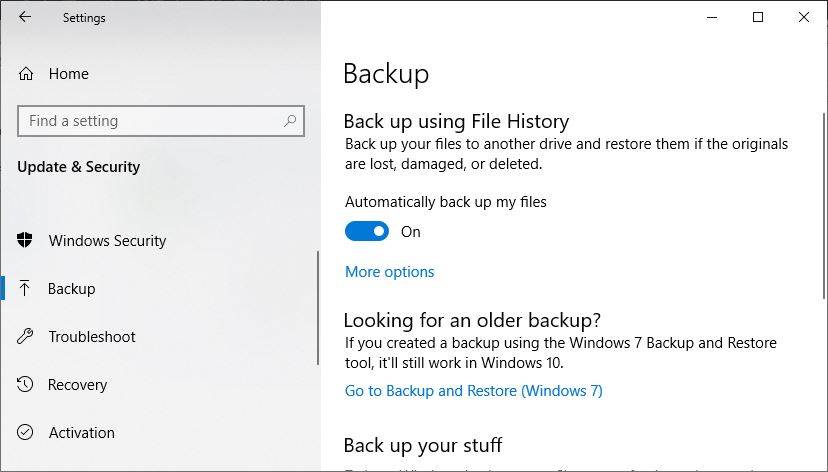
Task: Click the Back up using File History heading
Action: (x=456, y=121)
